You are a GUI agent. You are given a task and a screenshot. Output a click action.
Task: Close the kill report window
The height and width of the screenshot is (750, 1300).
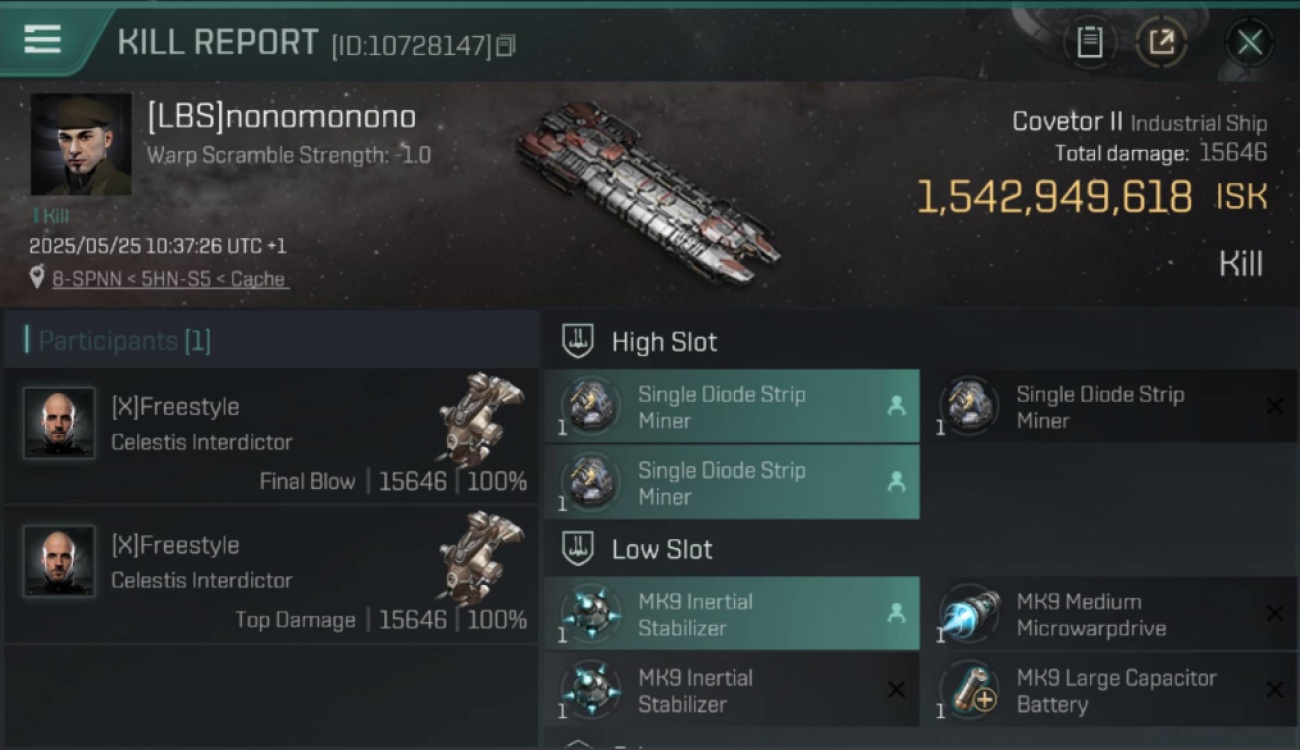1249,42
